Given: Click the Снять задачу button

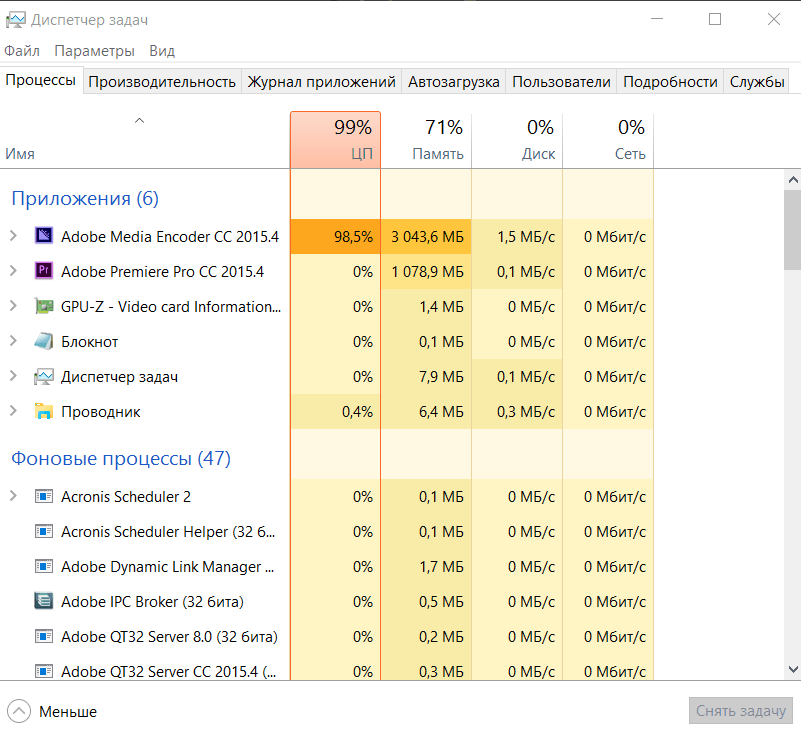Looking at the screenshot, I should [741, 710].
